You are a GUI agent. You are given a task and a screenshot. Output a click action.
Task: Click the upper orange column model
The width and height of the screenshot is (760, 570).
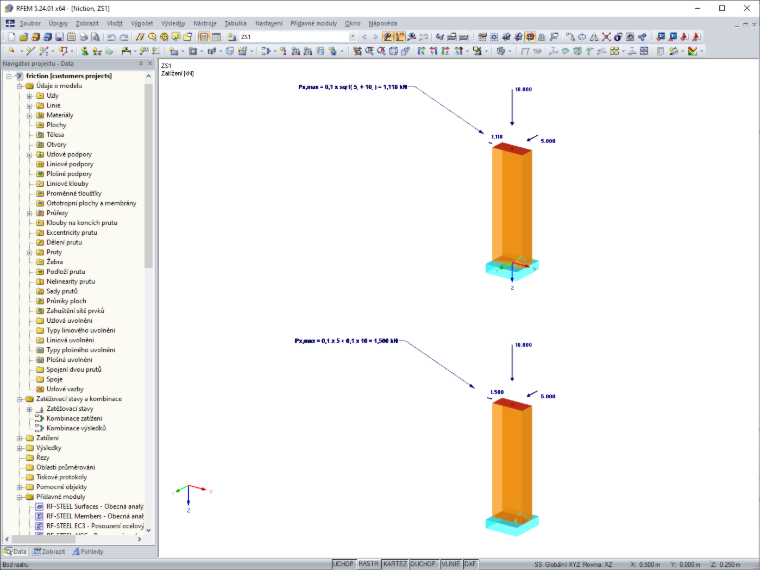pyautogui.click(x=512, y=204)
